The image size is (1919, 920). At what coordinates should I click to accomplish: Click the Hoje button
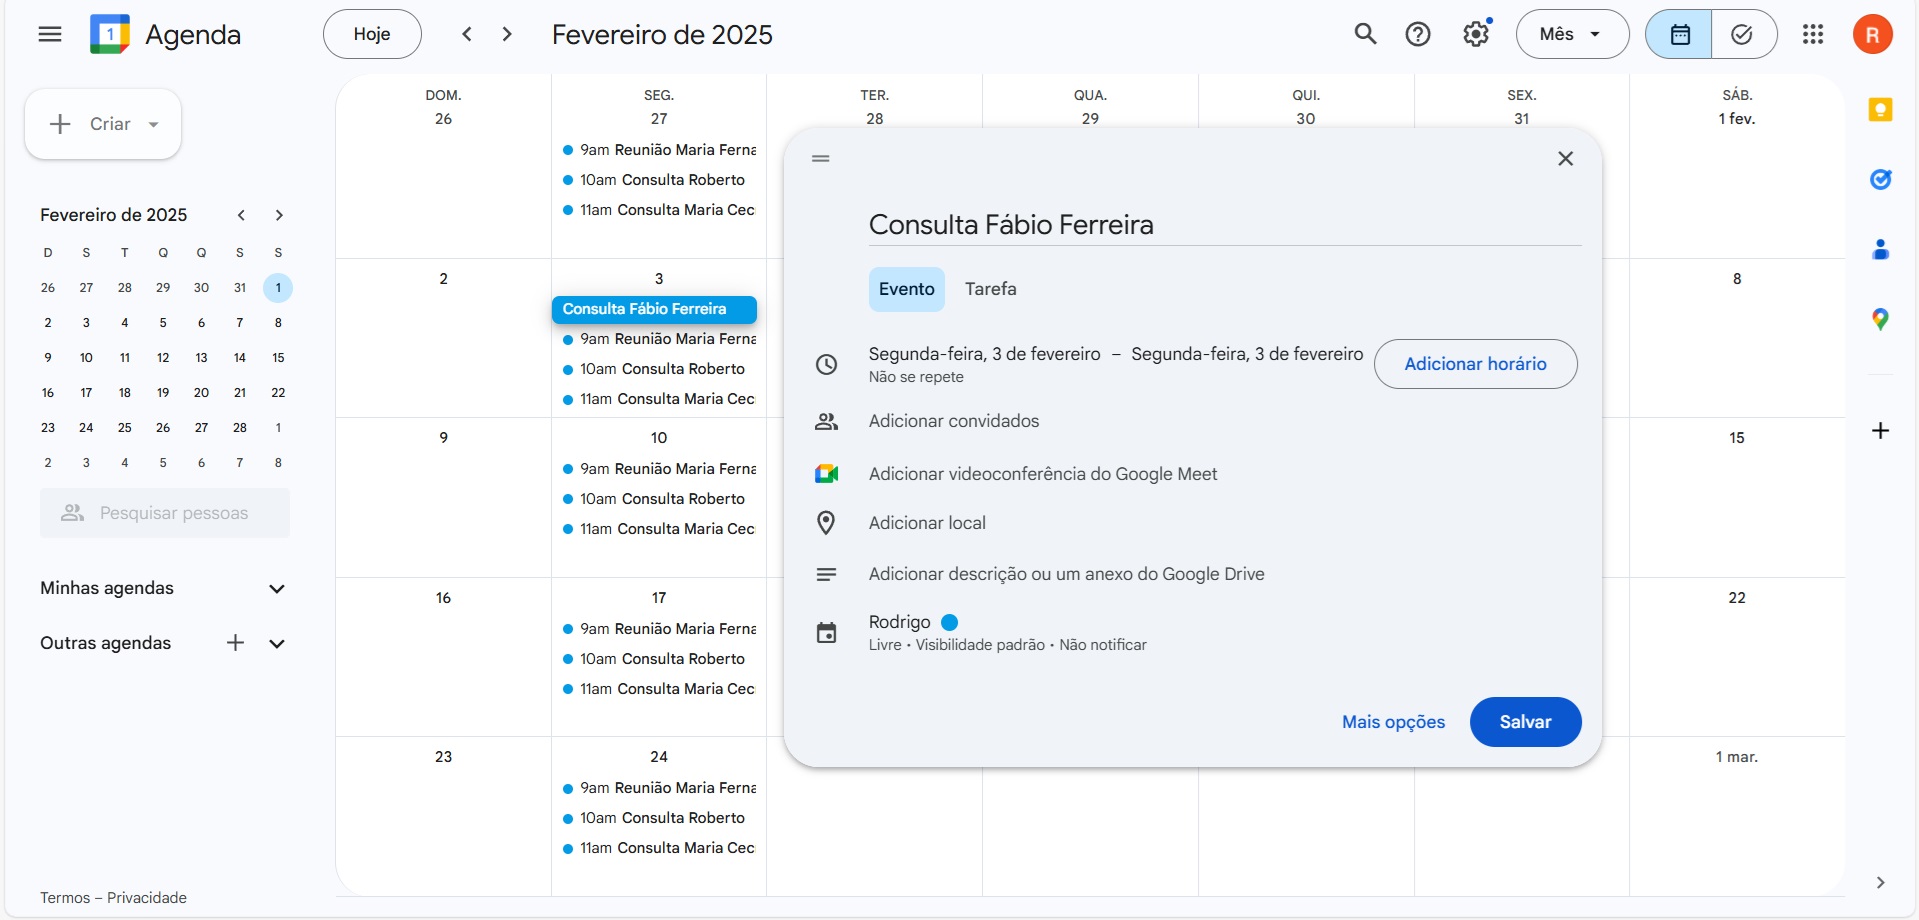pyautogui.click(x=372, y=34)
